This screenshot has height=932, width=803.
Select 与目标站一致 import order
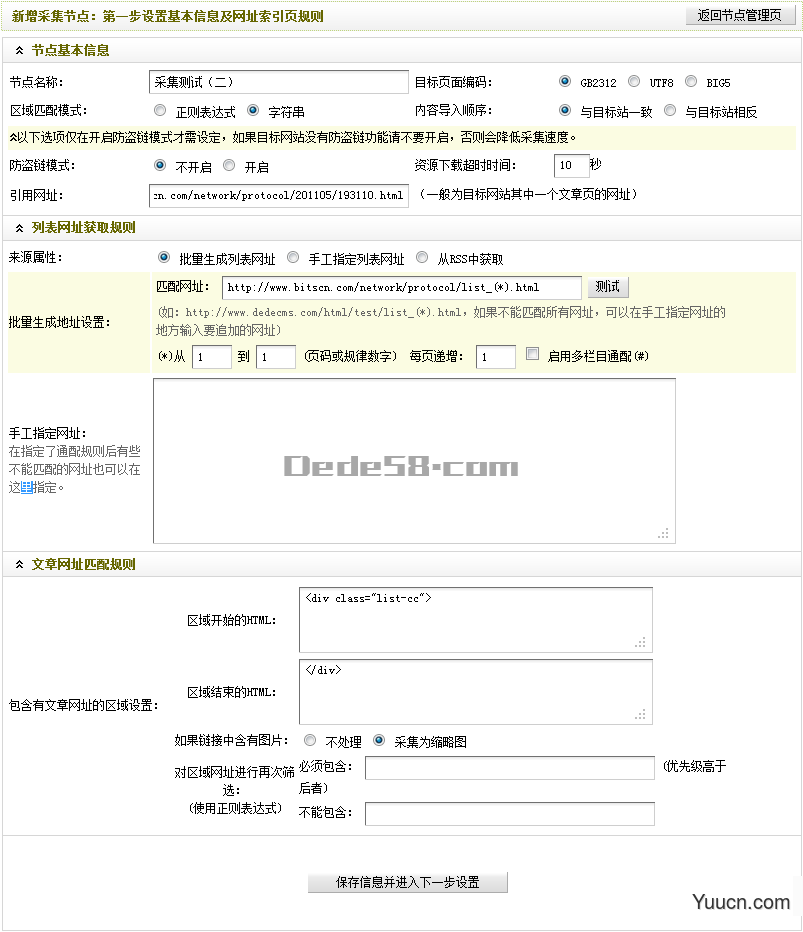click(565, 111)
